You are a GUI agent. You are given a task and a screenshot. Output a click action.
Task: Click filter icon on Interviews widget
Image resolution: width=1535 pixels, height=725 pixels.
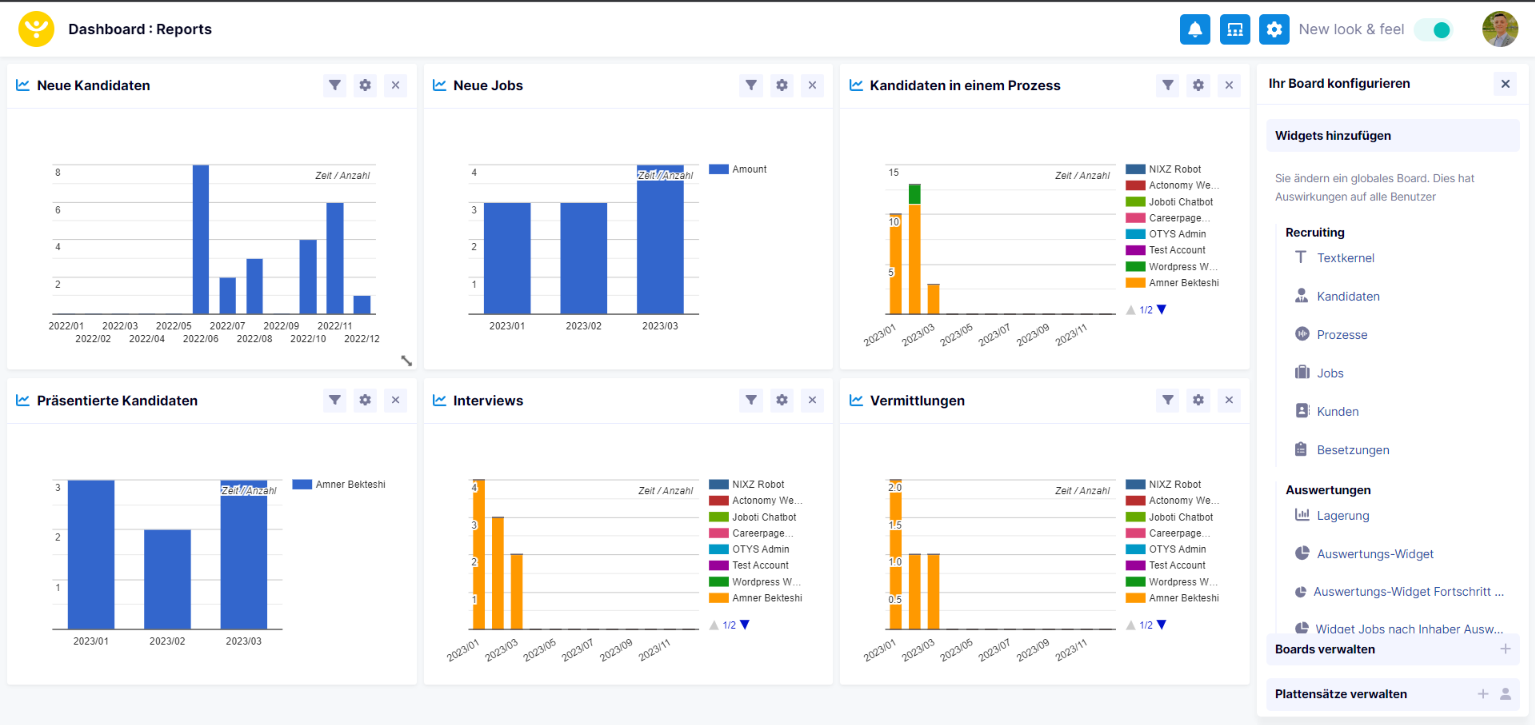point(751,401)
